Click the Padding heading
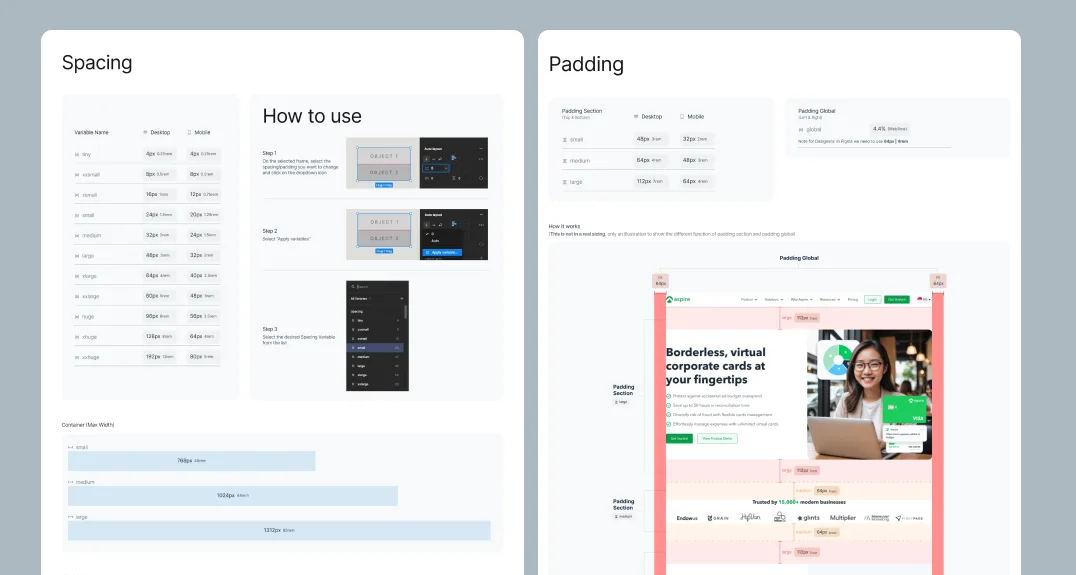The image size is (1076, 575). 586,64
